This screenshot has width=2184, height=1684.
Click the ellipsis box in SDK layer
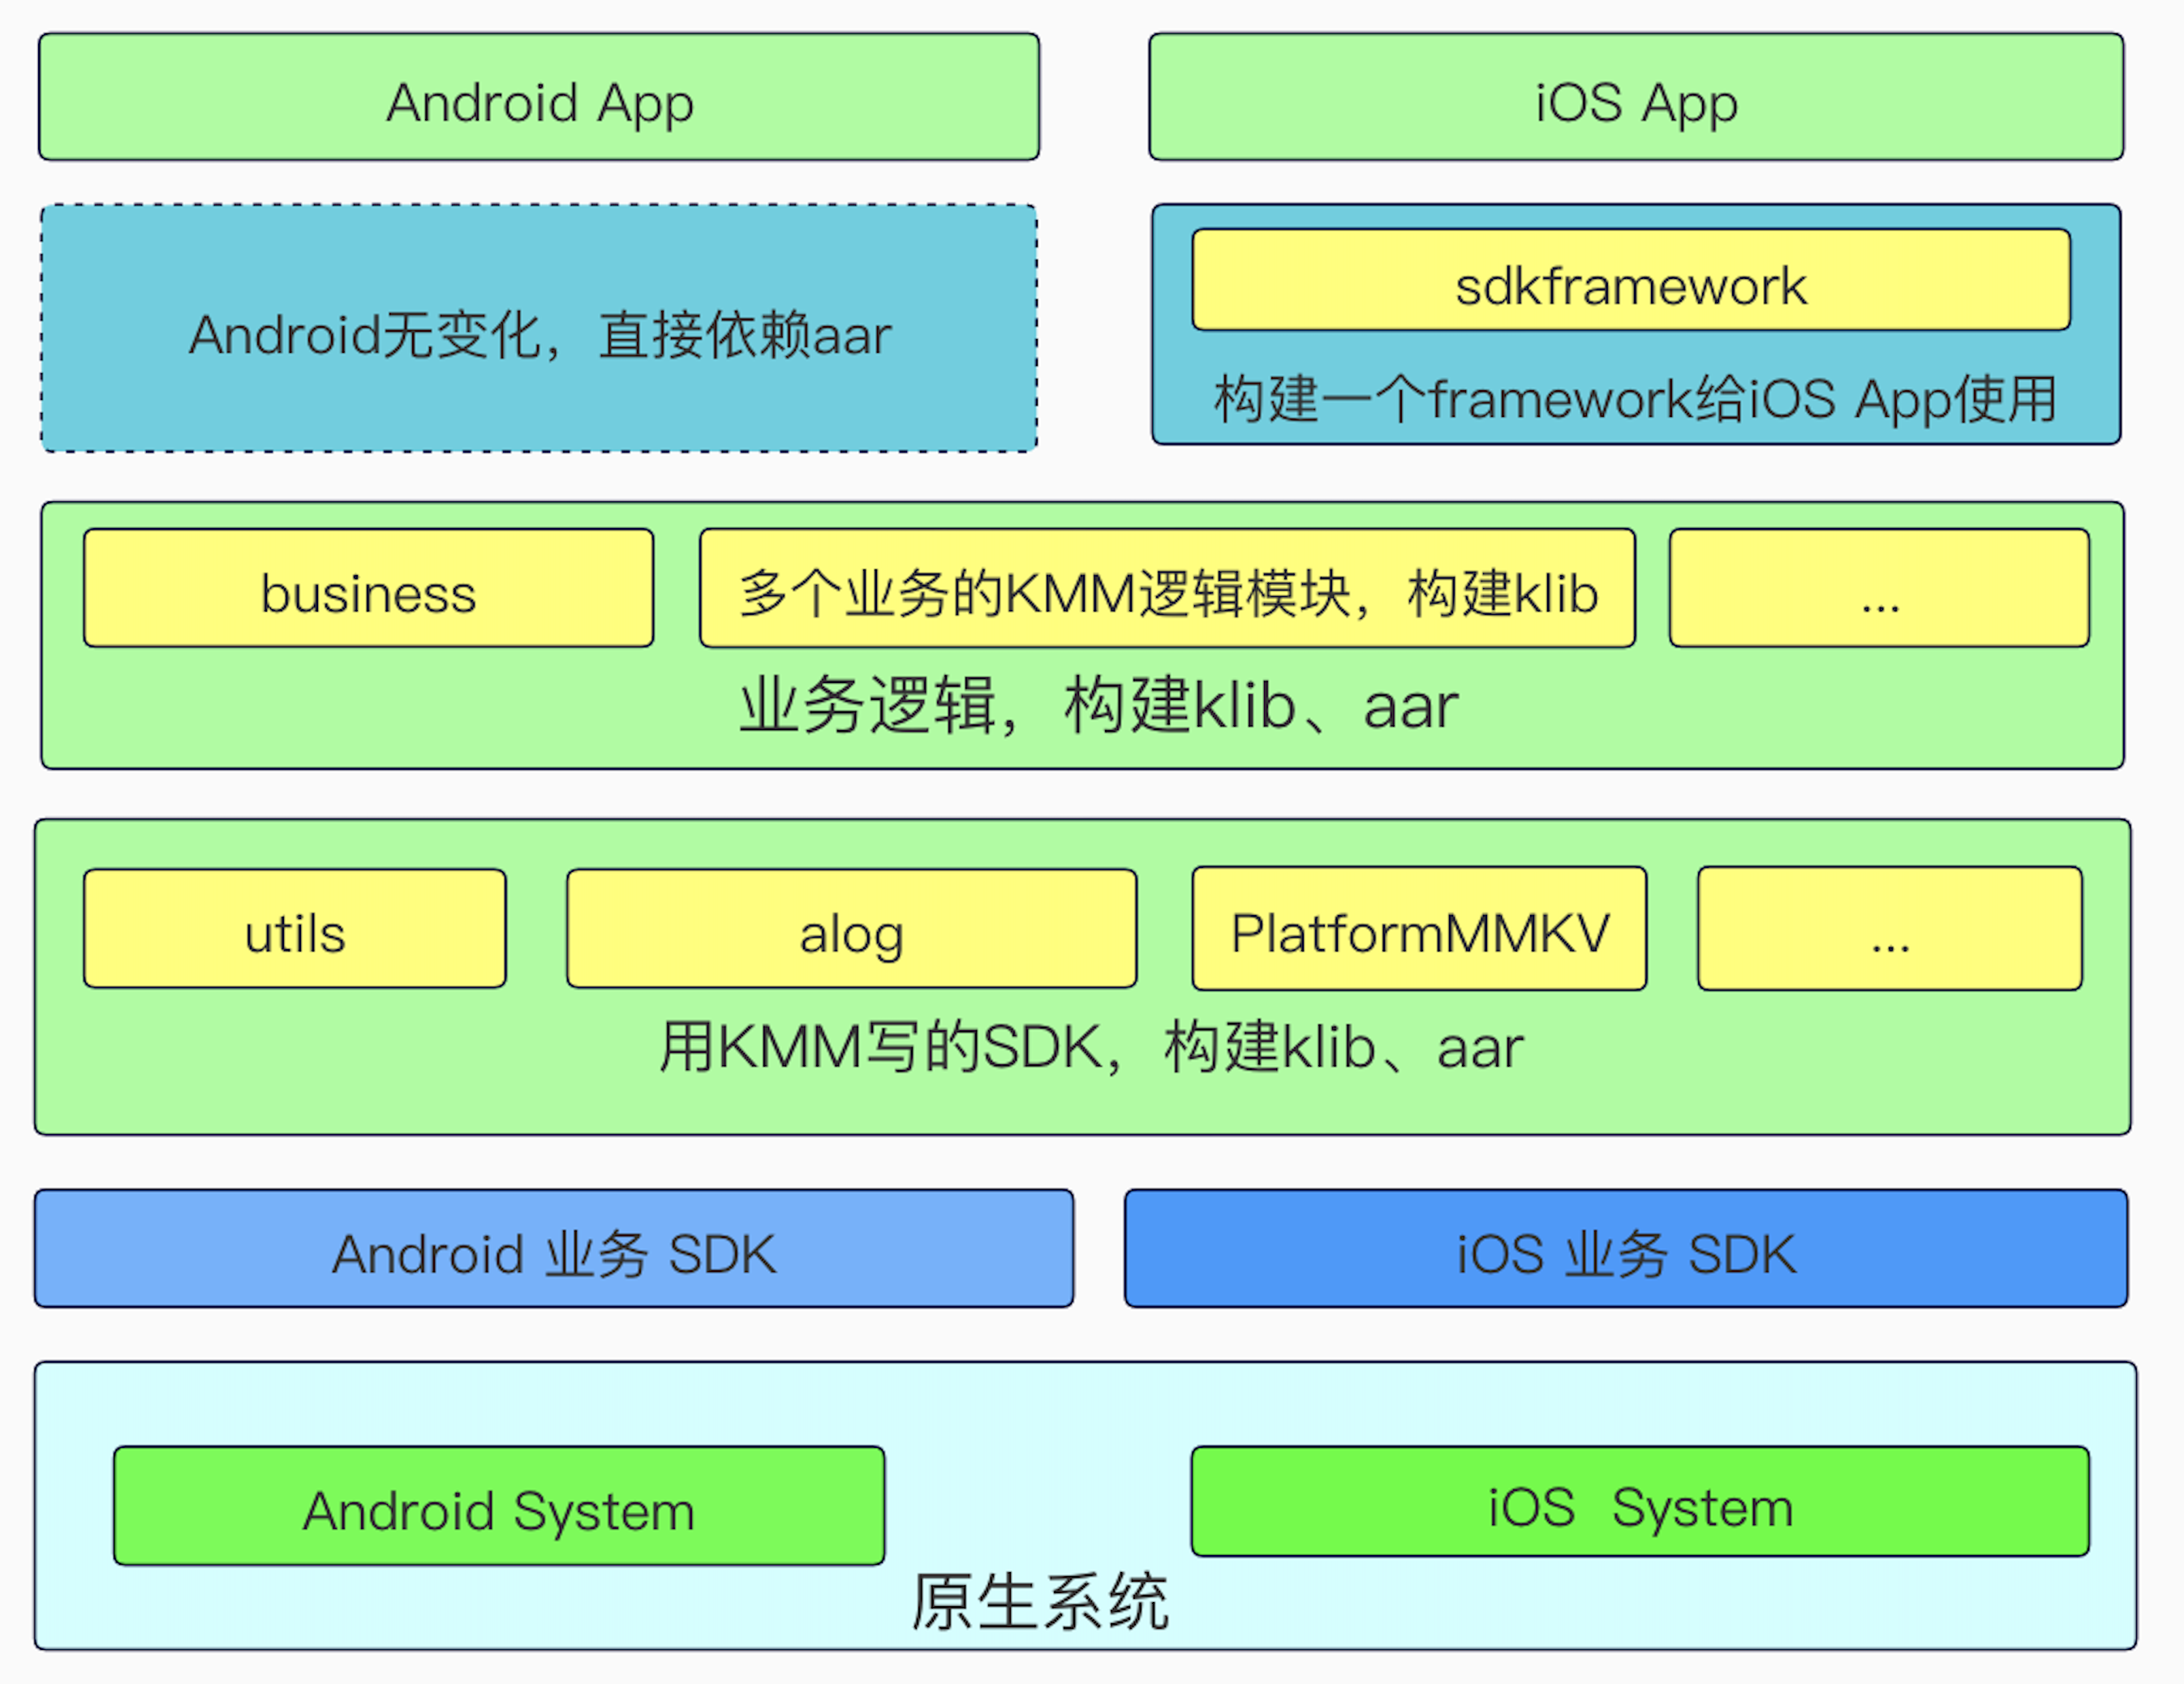click(x=1889, y=929)
